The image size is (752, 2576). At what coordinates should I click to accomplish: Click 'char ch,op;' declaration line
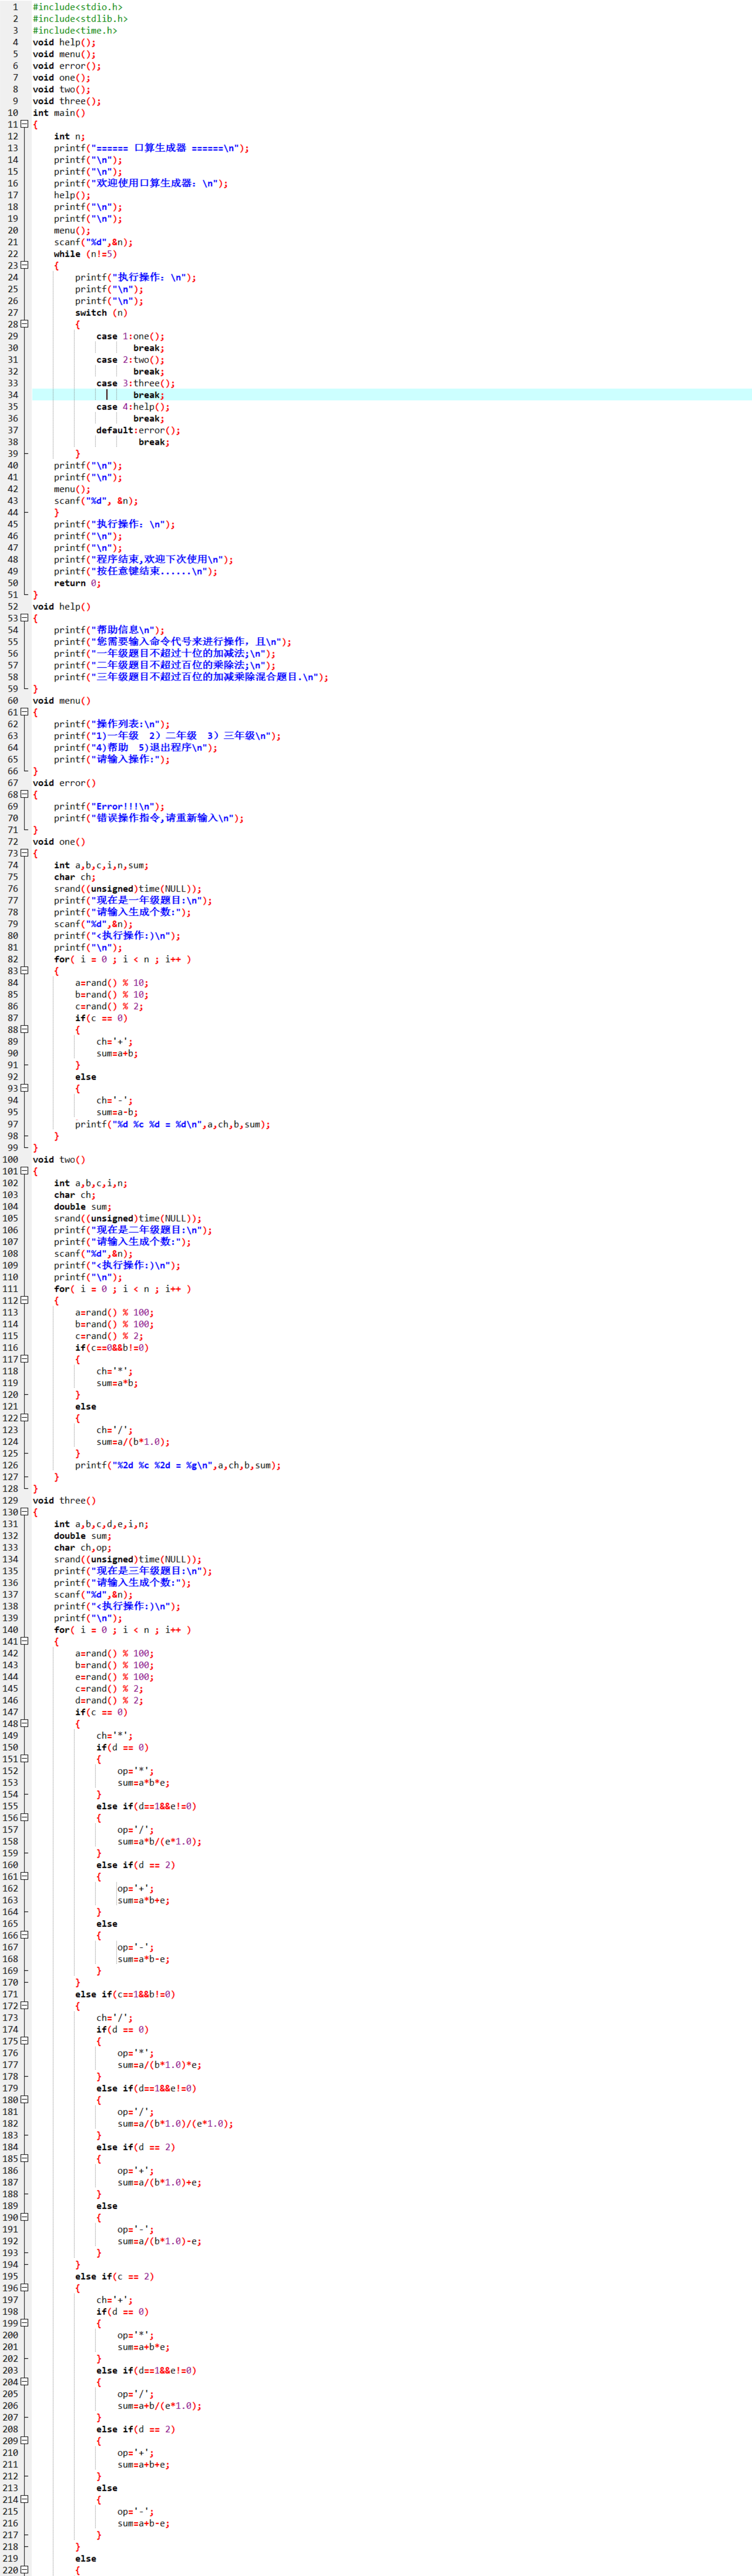83,1547
